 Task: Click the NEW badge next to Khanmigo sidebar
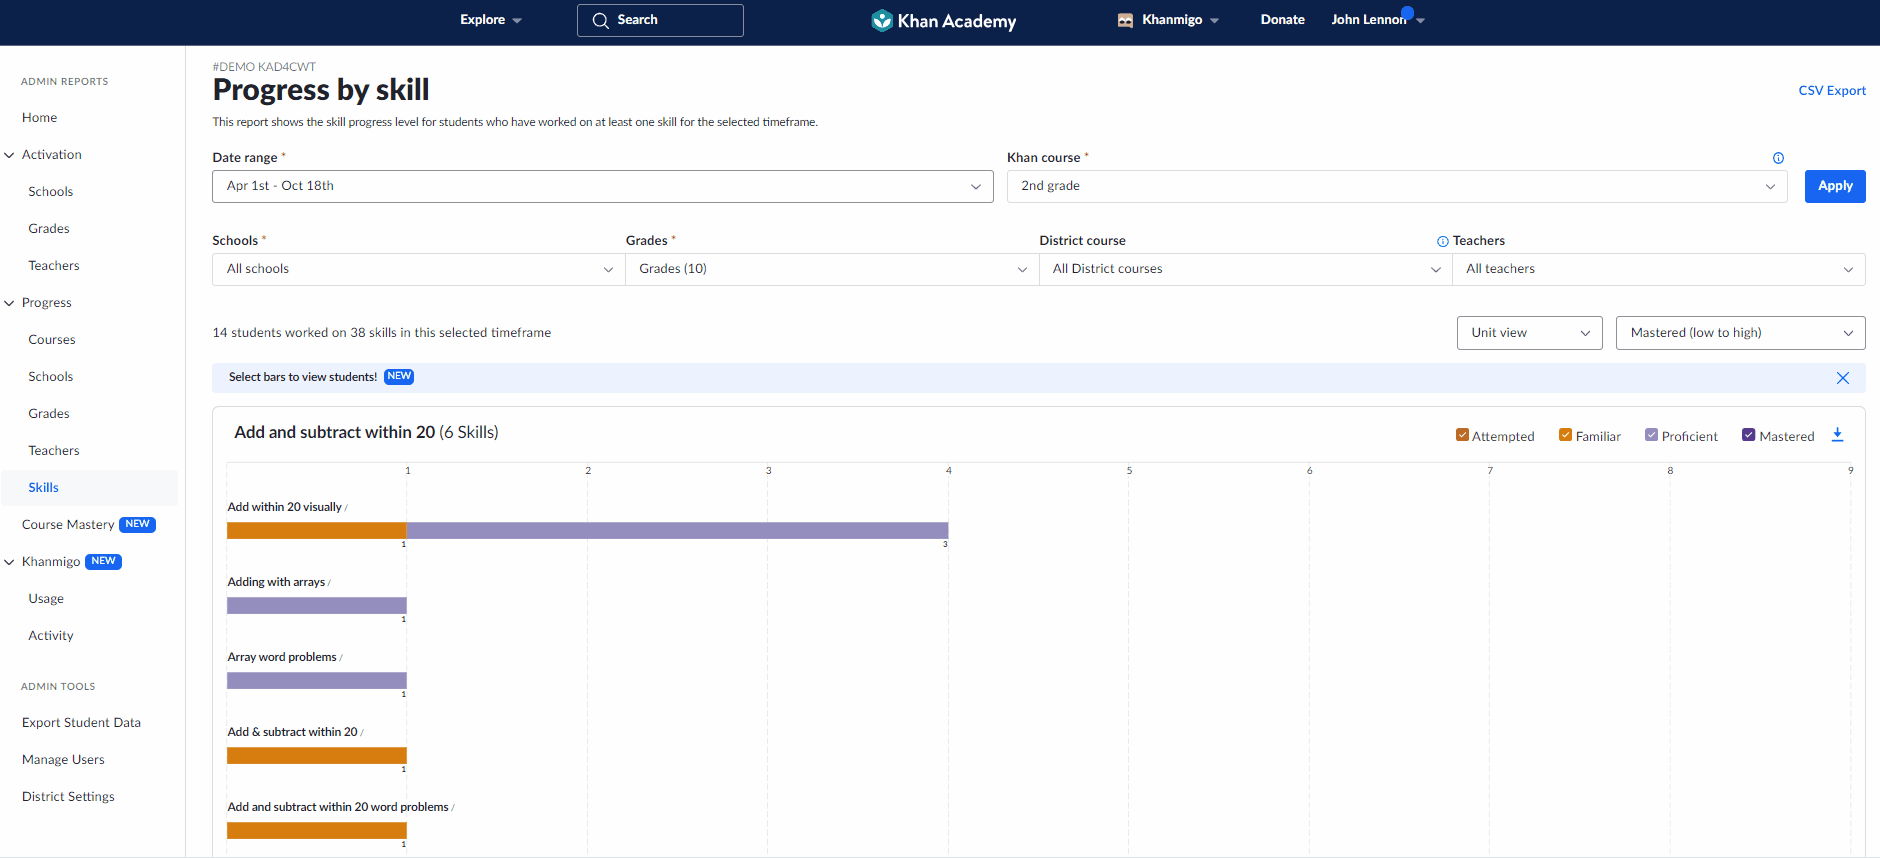pyautogui.click(x=103, y=561)
